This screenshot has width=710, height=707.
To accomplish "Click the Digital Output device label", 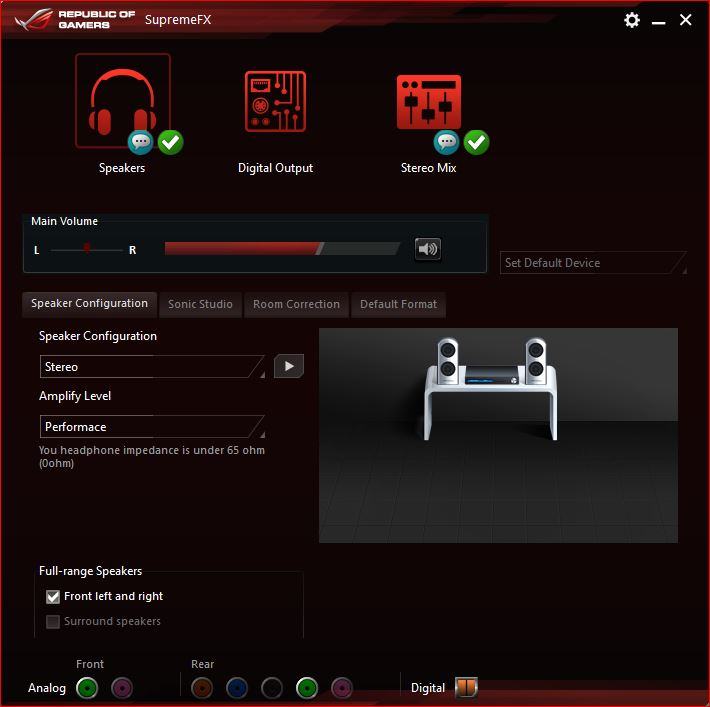I will pyautogui.click(x=275, y=168).
